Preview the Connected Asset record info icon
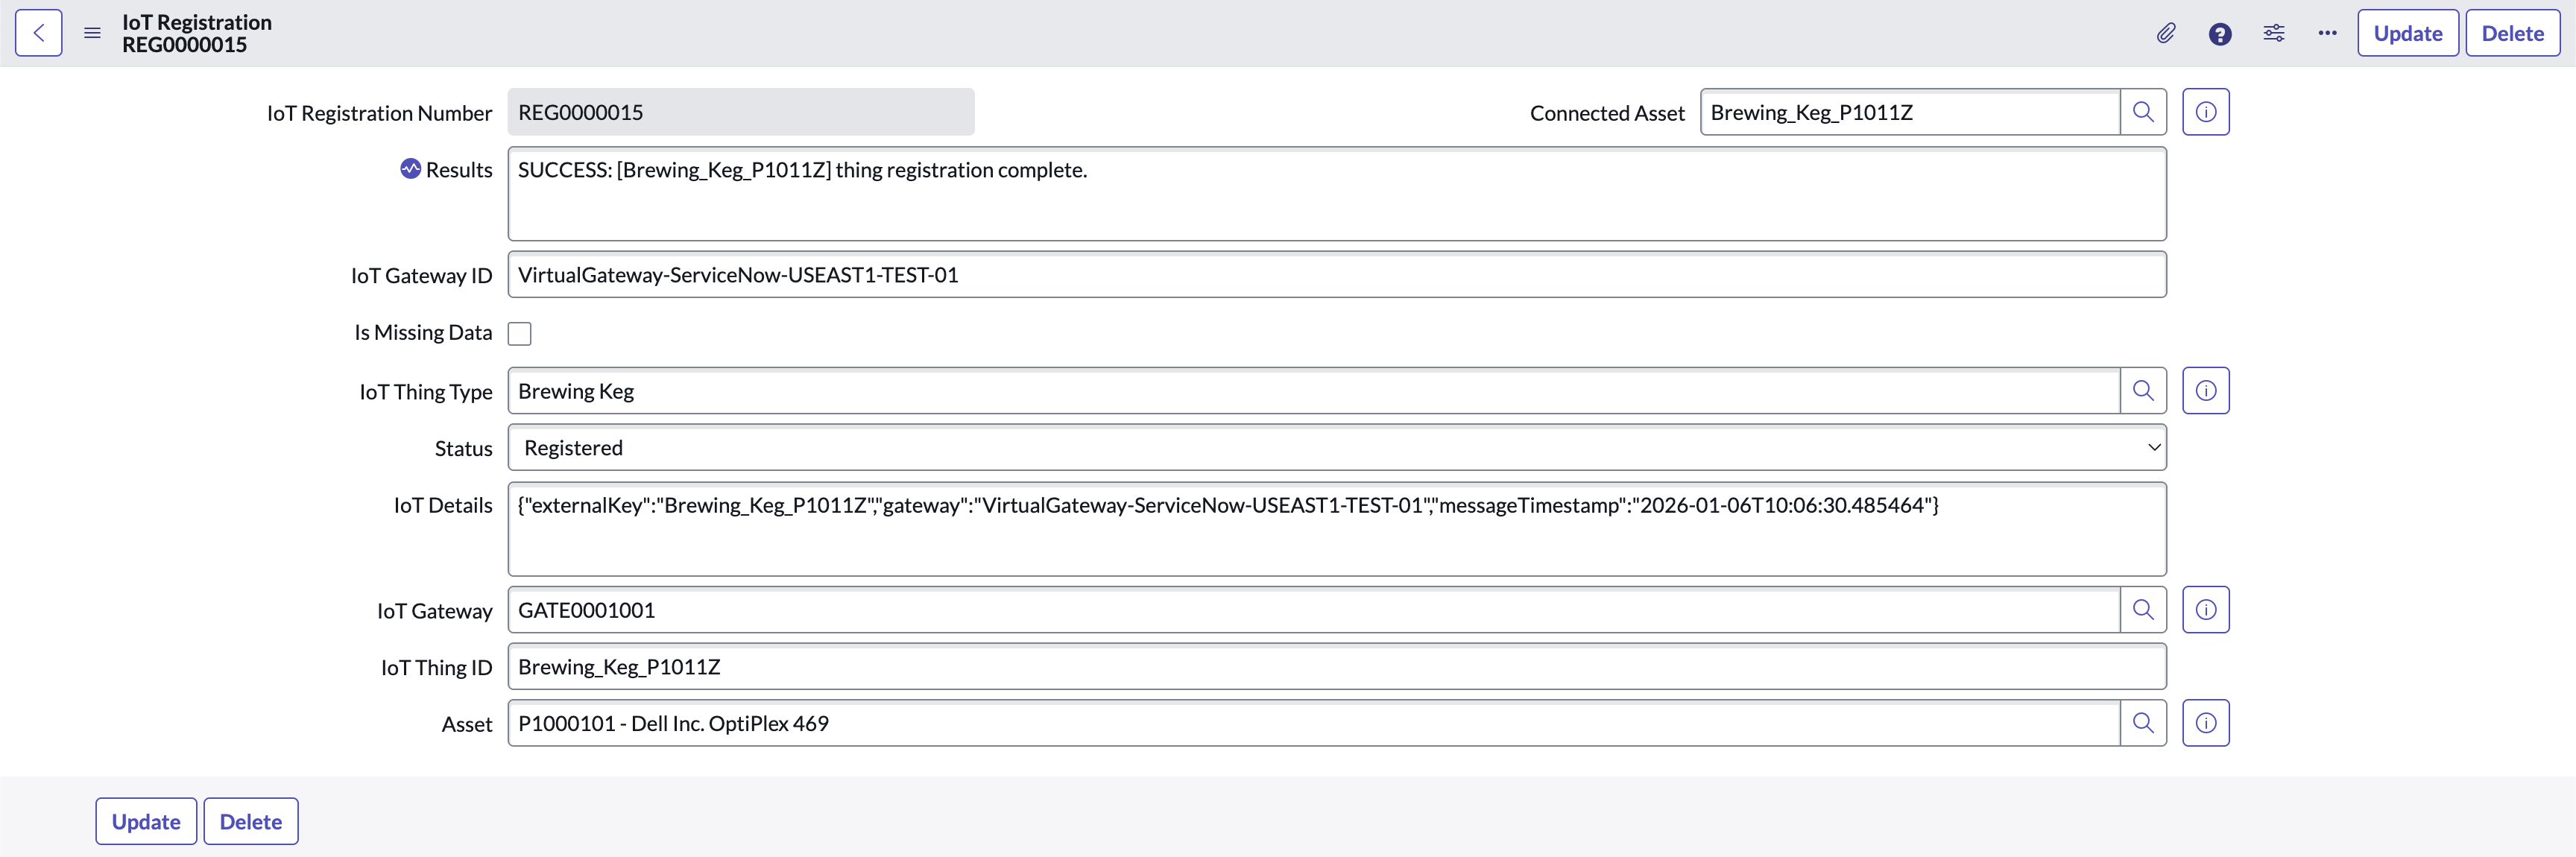This screenshot has width=2576, height=857. coord(2205,112)
